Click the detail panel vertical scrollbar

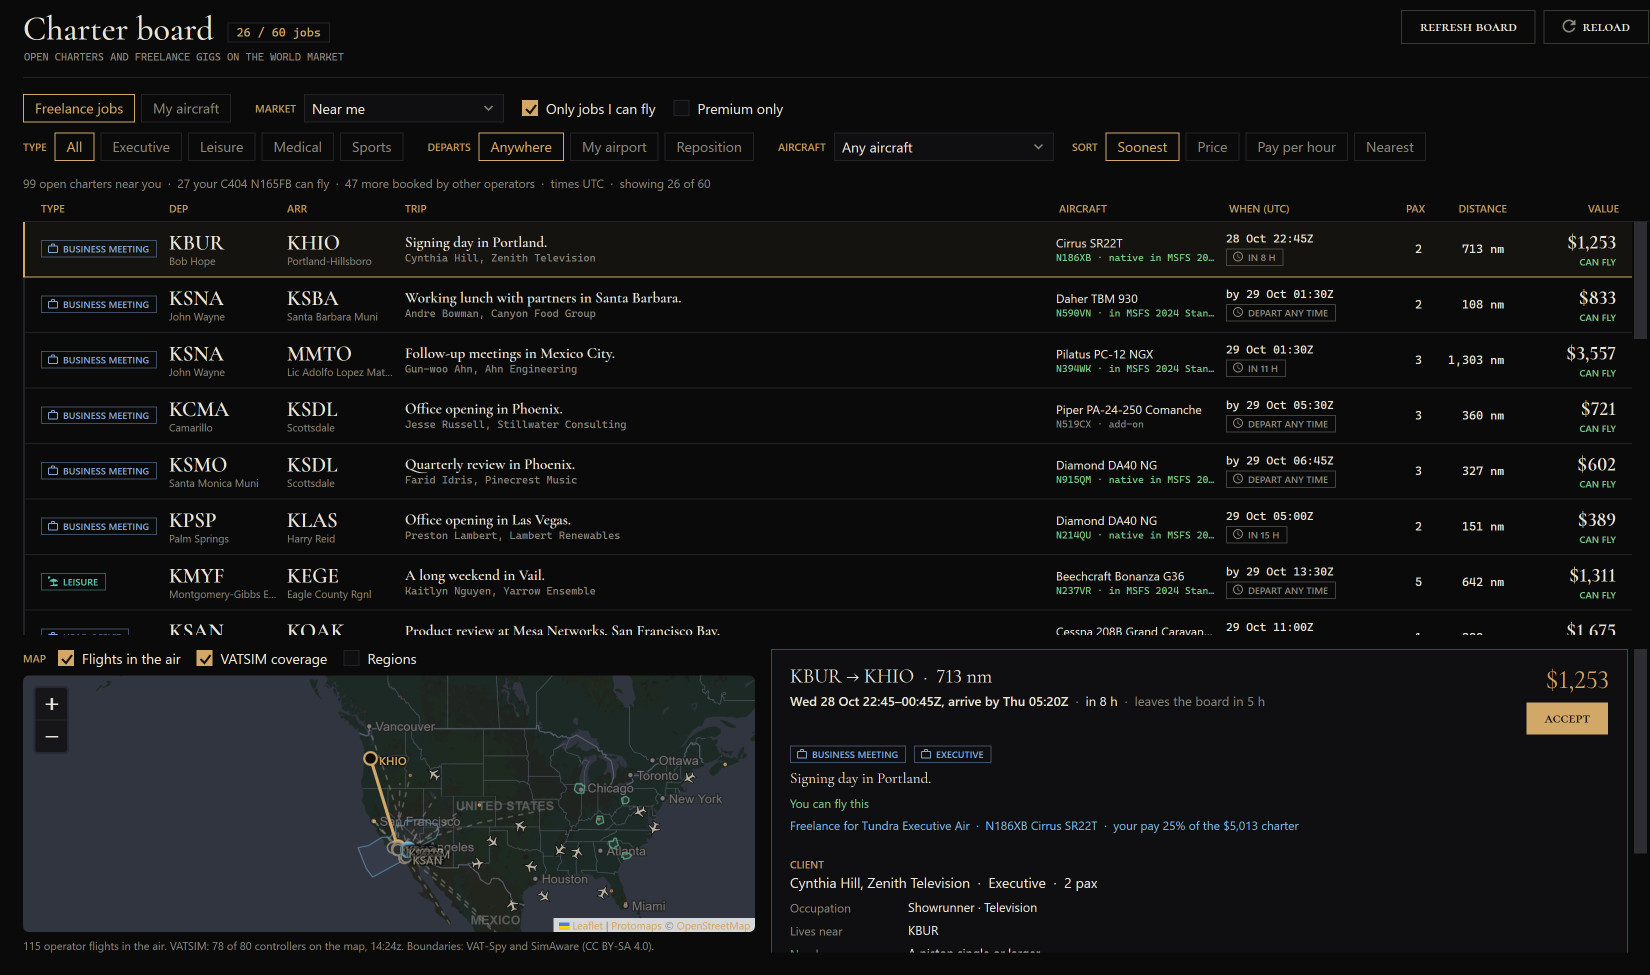pyautogui.click(x=1639, y=751)
